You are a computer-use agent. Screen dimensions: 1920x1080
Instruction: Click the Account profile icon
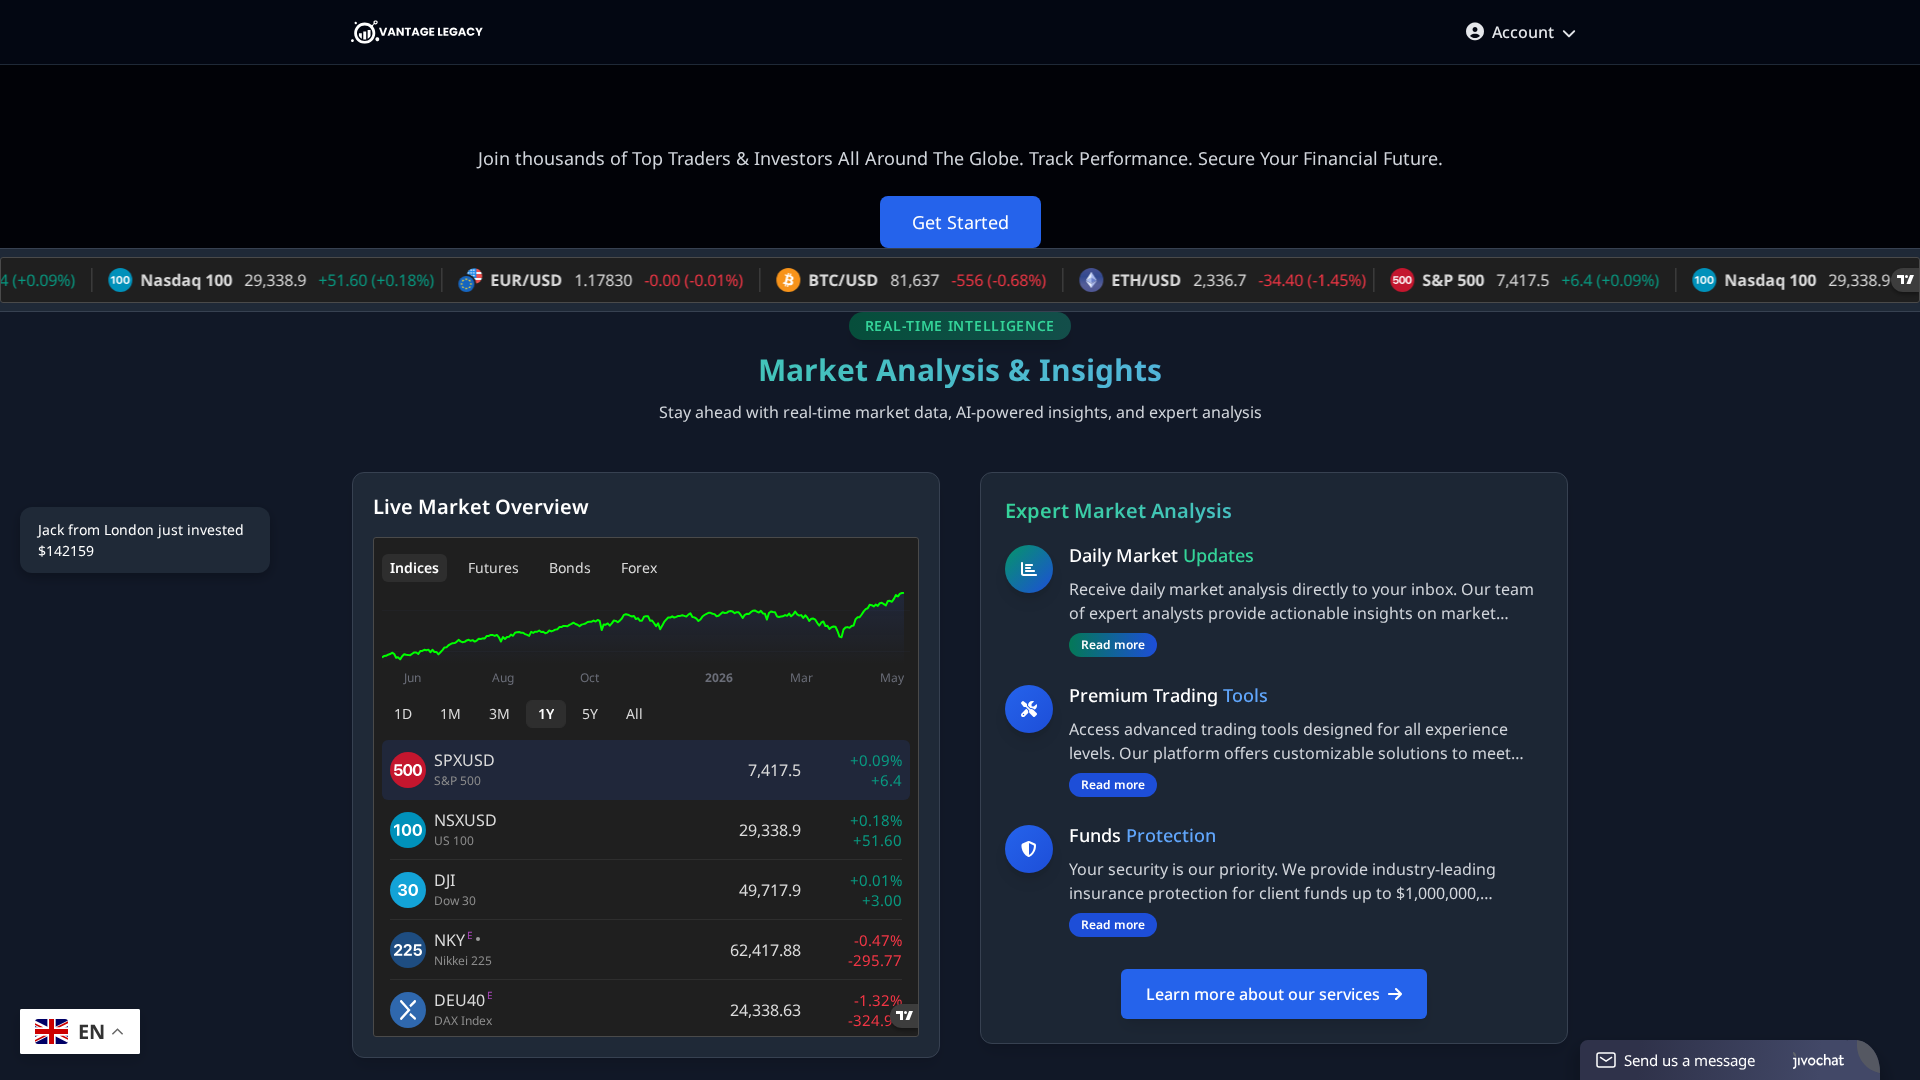pyautogui.click(x=1474, y=32)
